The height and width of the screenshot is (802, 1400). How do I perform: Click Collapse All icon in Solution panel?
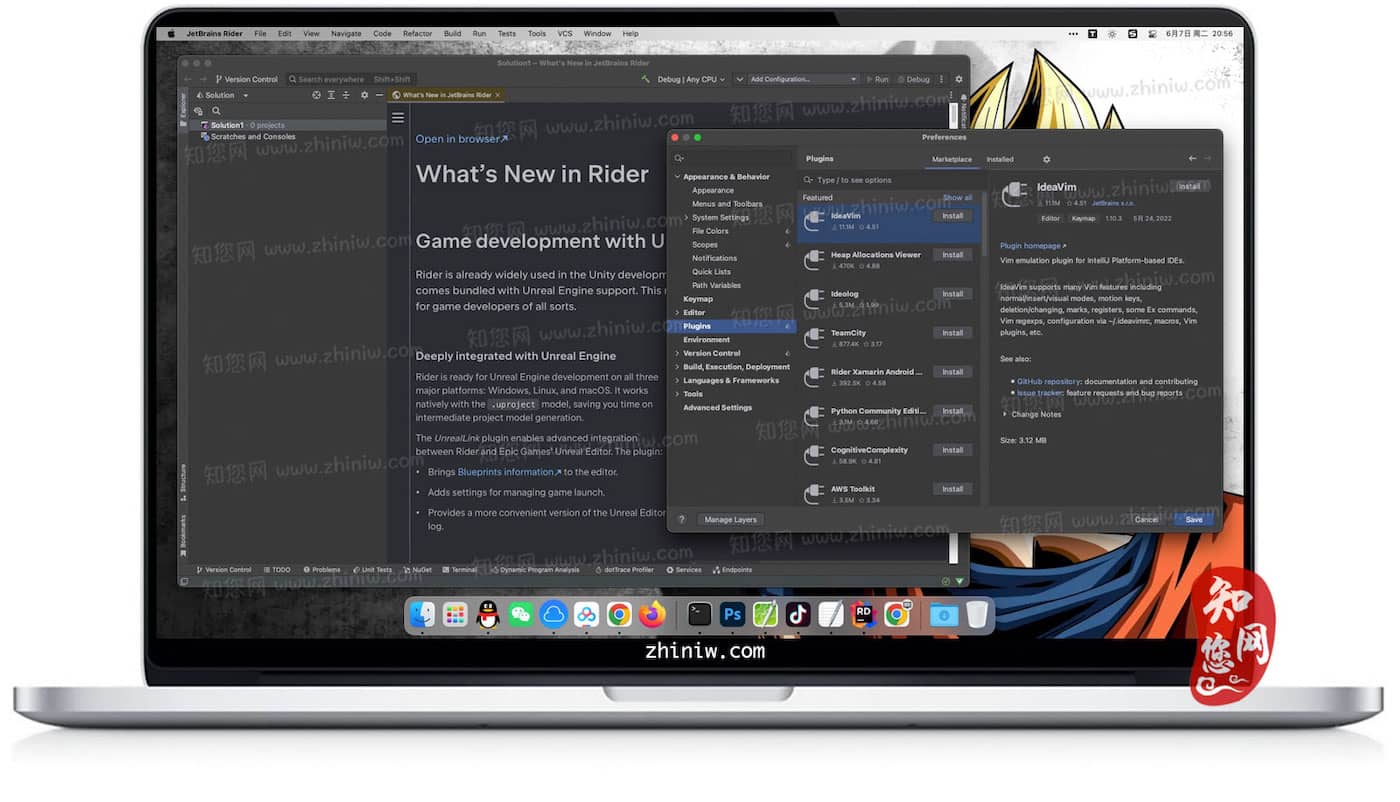pos(346,95)
